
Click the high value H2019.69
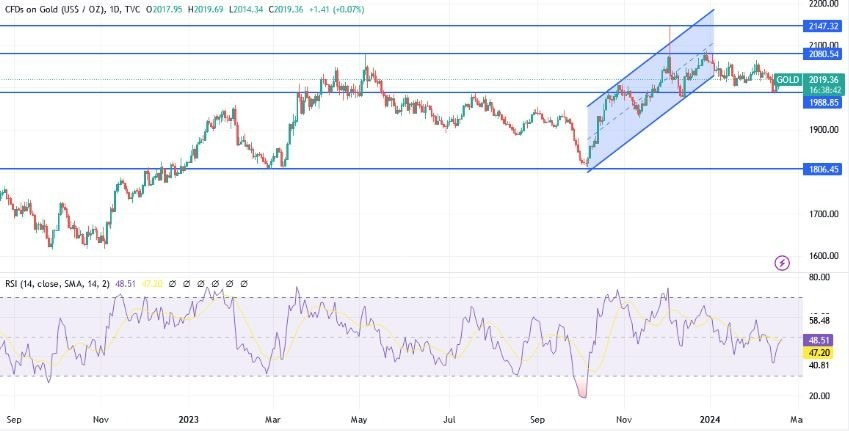206,10
